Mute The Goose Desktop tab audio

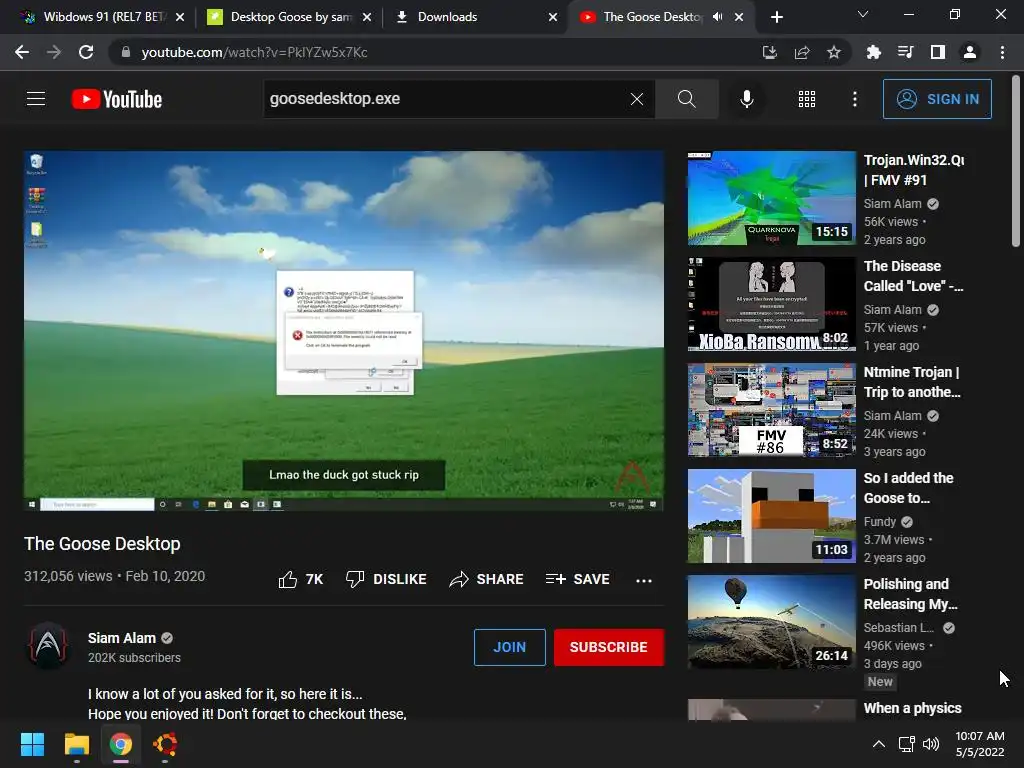tap(717, 17)
